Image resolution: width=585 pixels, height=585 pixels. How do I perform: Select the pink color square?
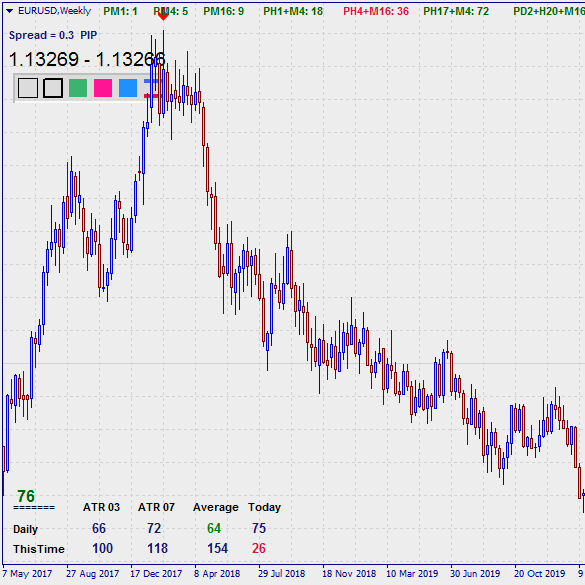click(x=103, y=88)
